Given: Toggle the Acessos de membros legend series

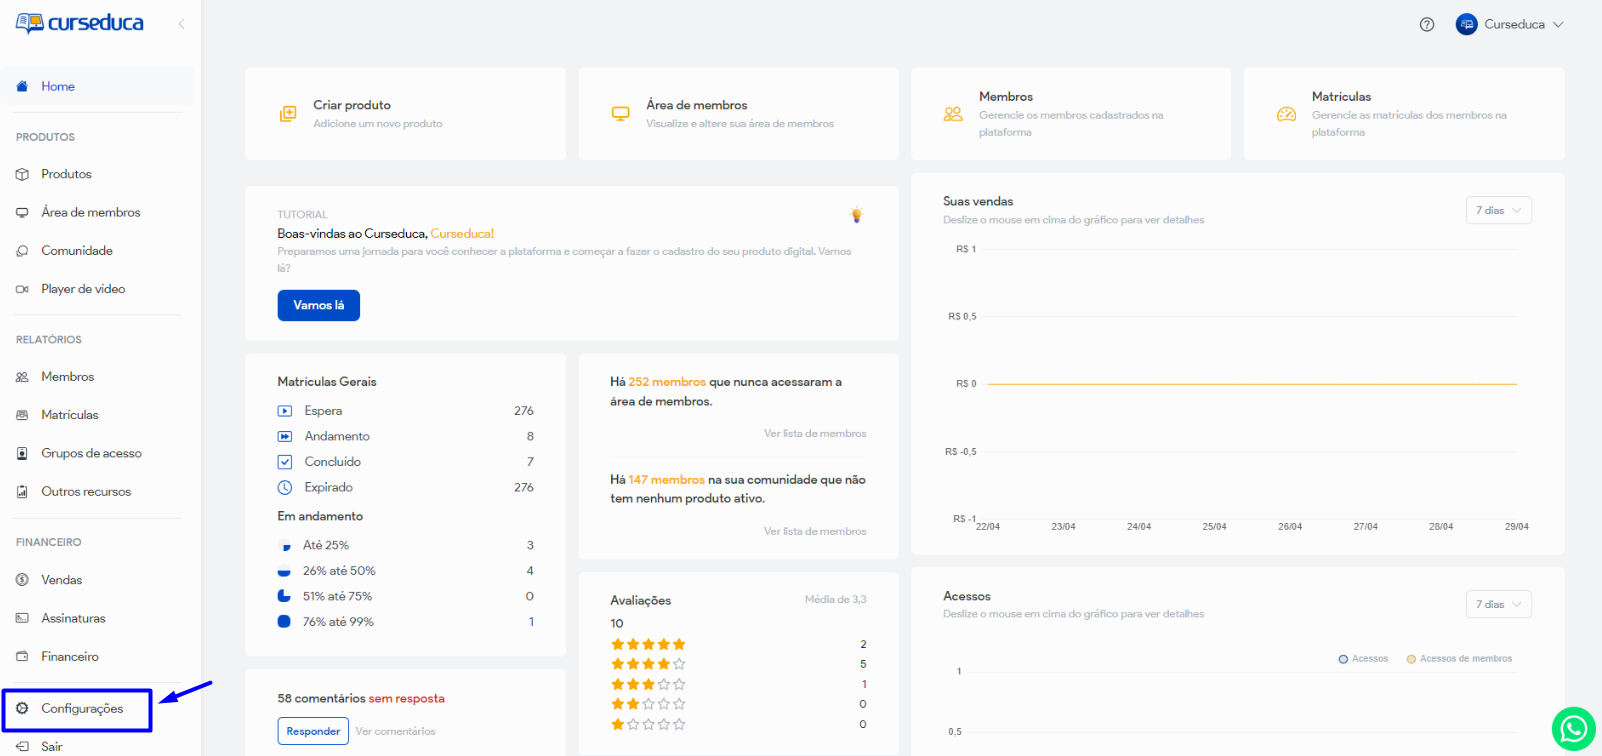Looking at the screenshot, I should 1459,659.
